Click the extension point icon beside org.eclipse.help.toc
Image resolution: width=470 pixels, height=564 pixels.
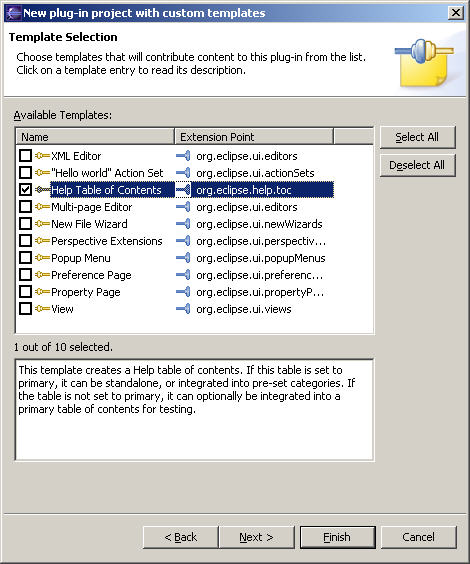pyautogui.click(x=183, y=190)
